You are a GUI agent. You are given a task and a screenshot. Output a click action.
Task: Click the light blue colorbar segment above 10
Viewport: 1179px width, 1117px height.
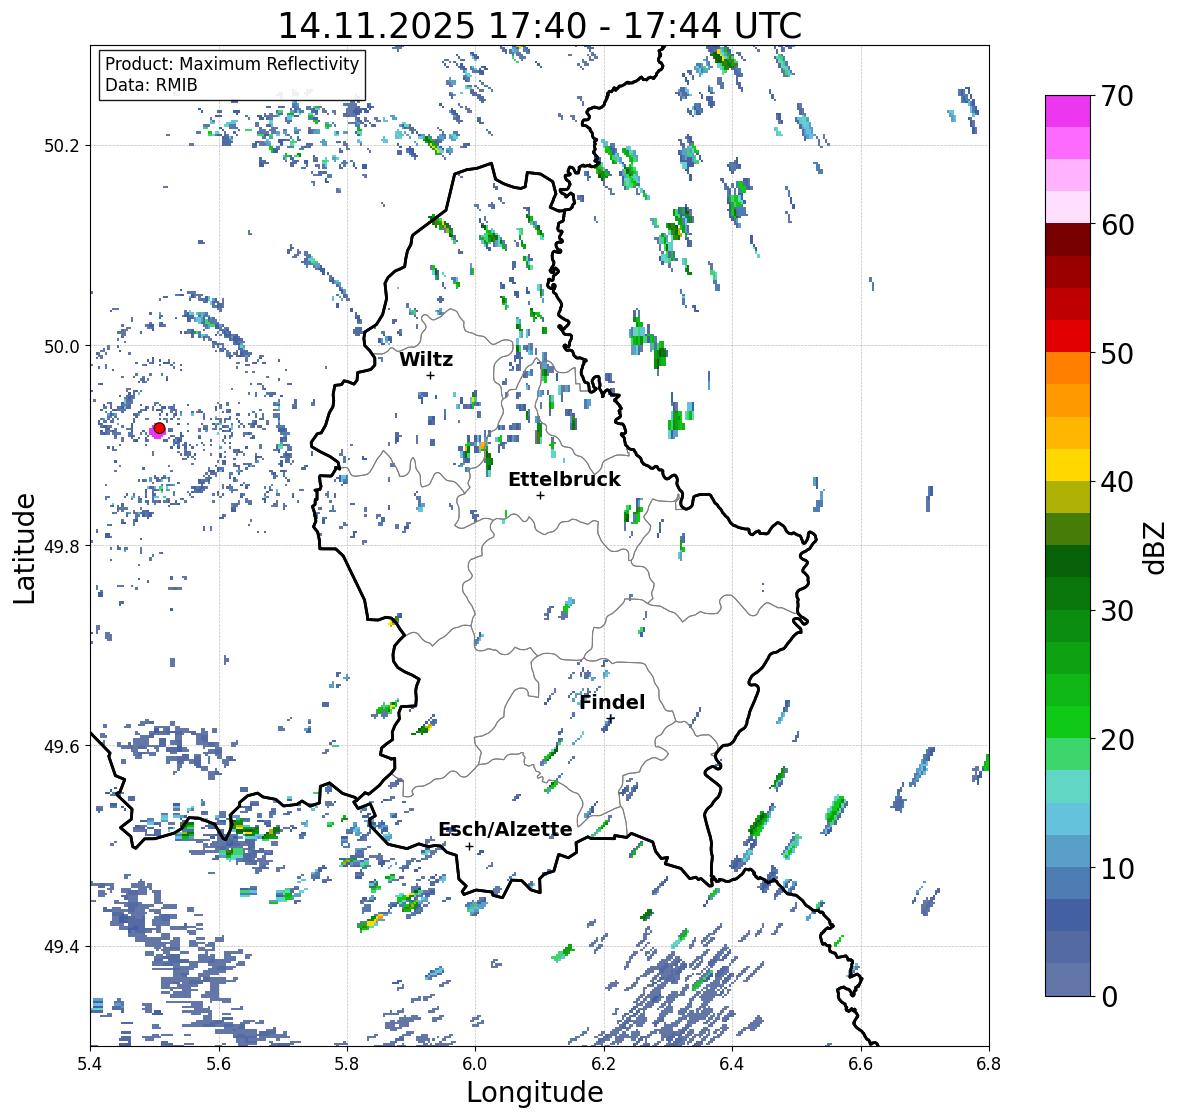[x=1068, y=851]
